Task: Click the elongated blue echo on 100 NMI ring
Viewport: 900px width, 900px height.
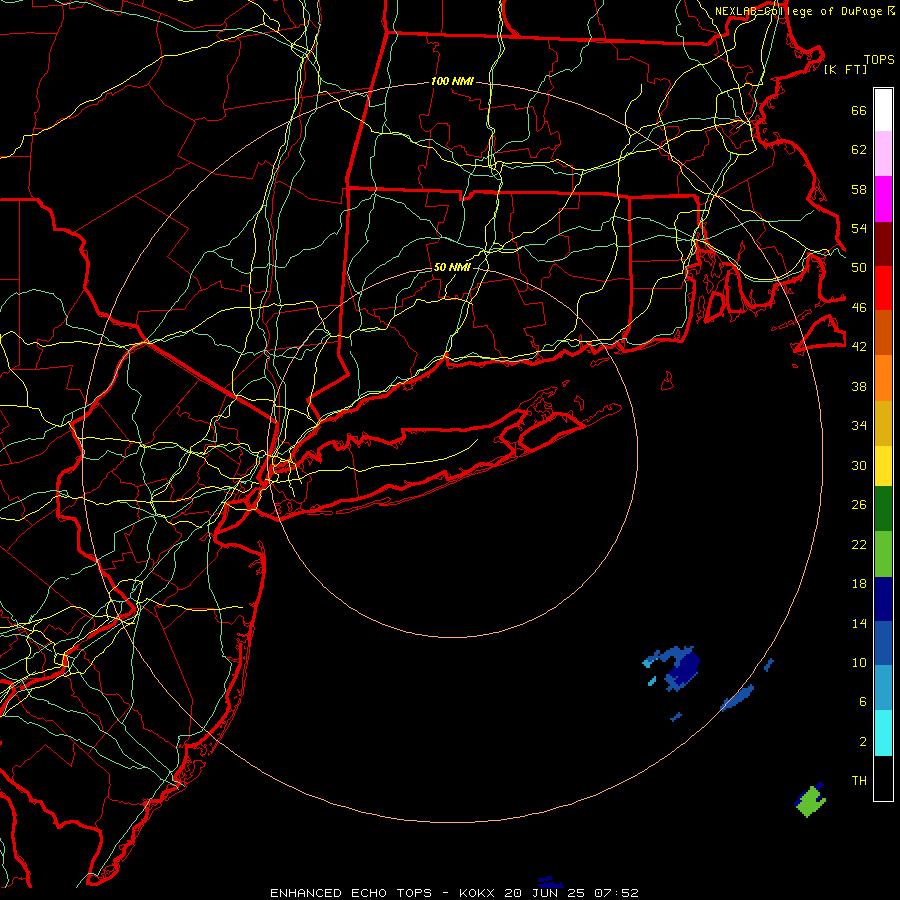Action: (738, 698)
